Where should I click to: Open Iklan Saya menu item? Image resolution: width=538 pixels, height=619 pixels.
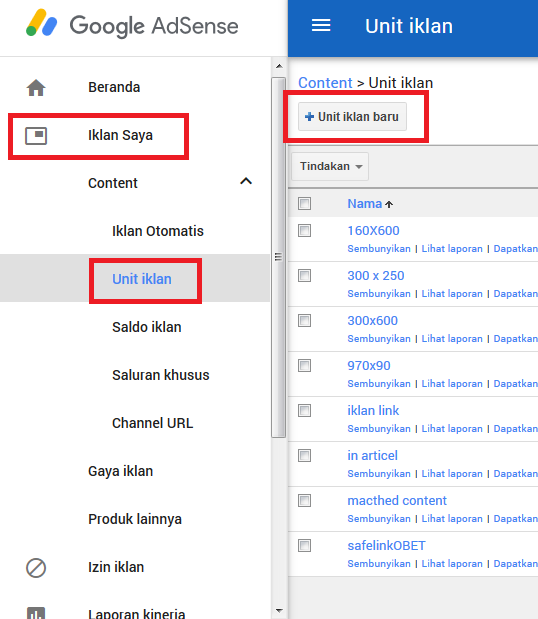click(120, 135)
